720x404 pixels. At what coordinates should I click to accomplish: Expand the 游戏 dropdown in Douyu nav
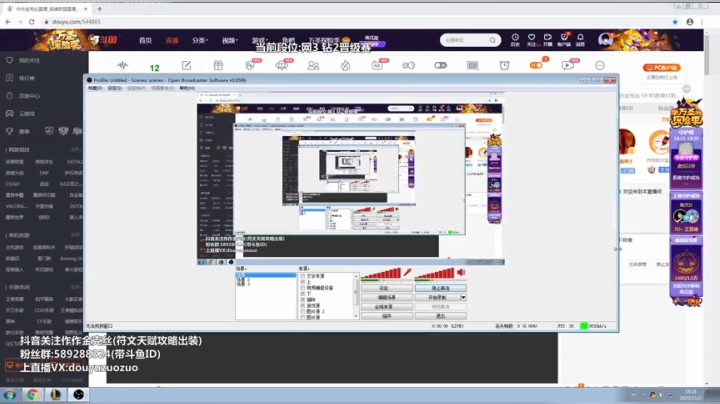(259, 40)
